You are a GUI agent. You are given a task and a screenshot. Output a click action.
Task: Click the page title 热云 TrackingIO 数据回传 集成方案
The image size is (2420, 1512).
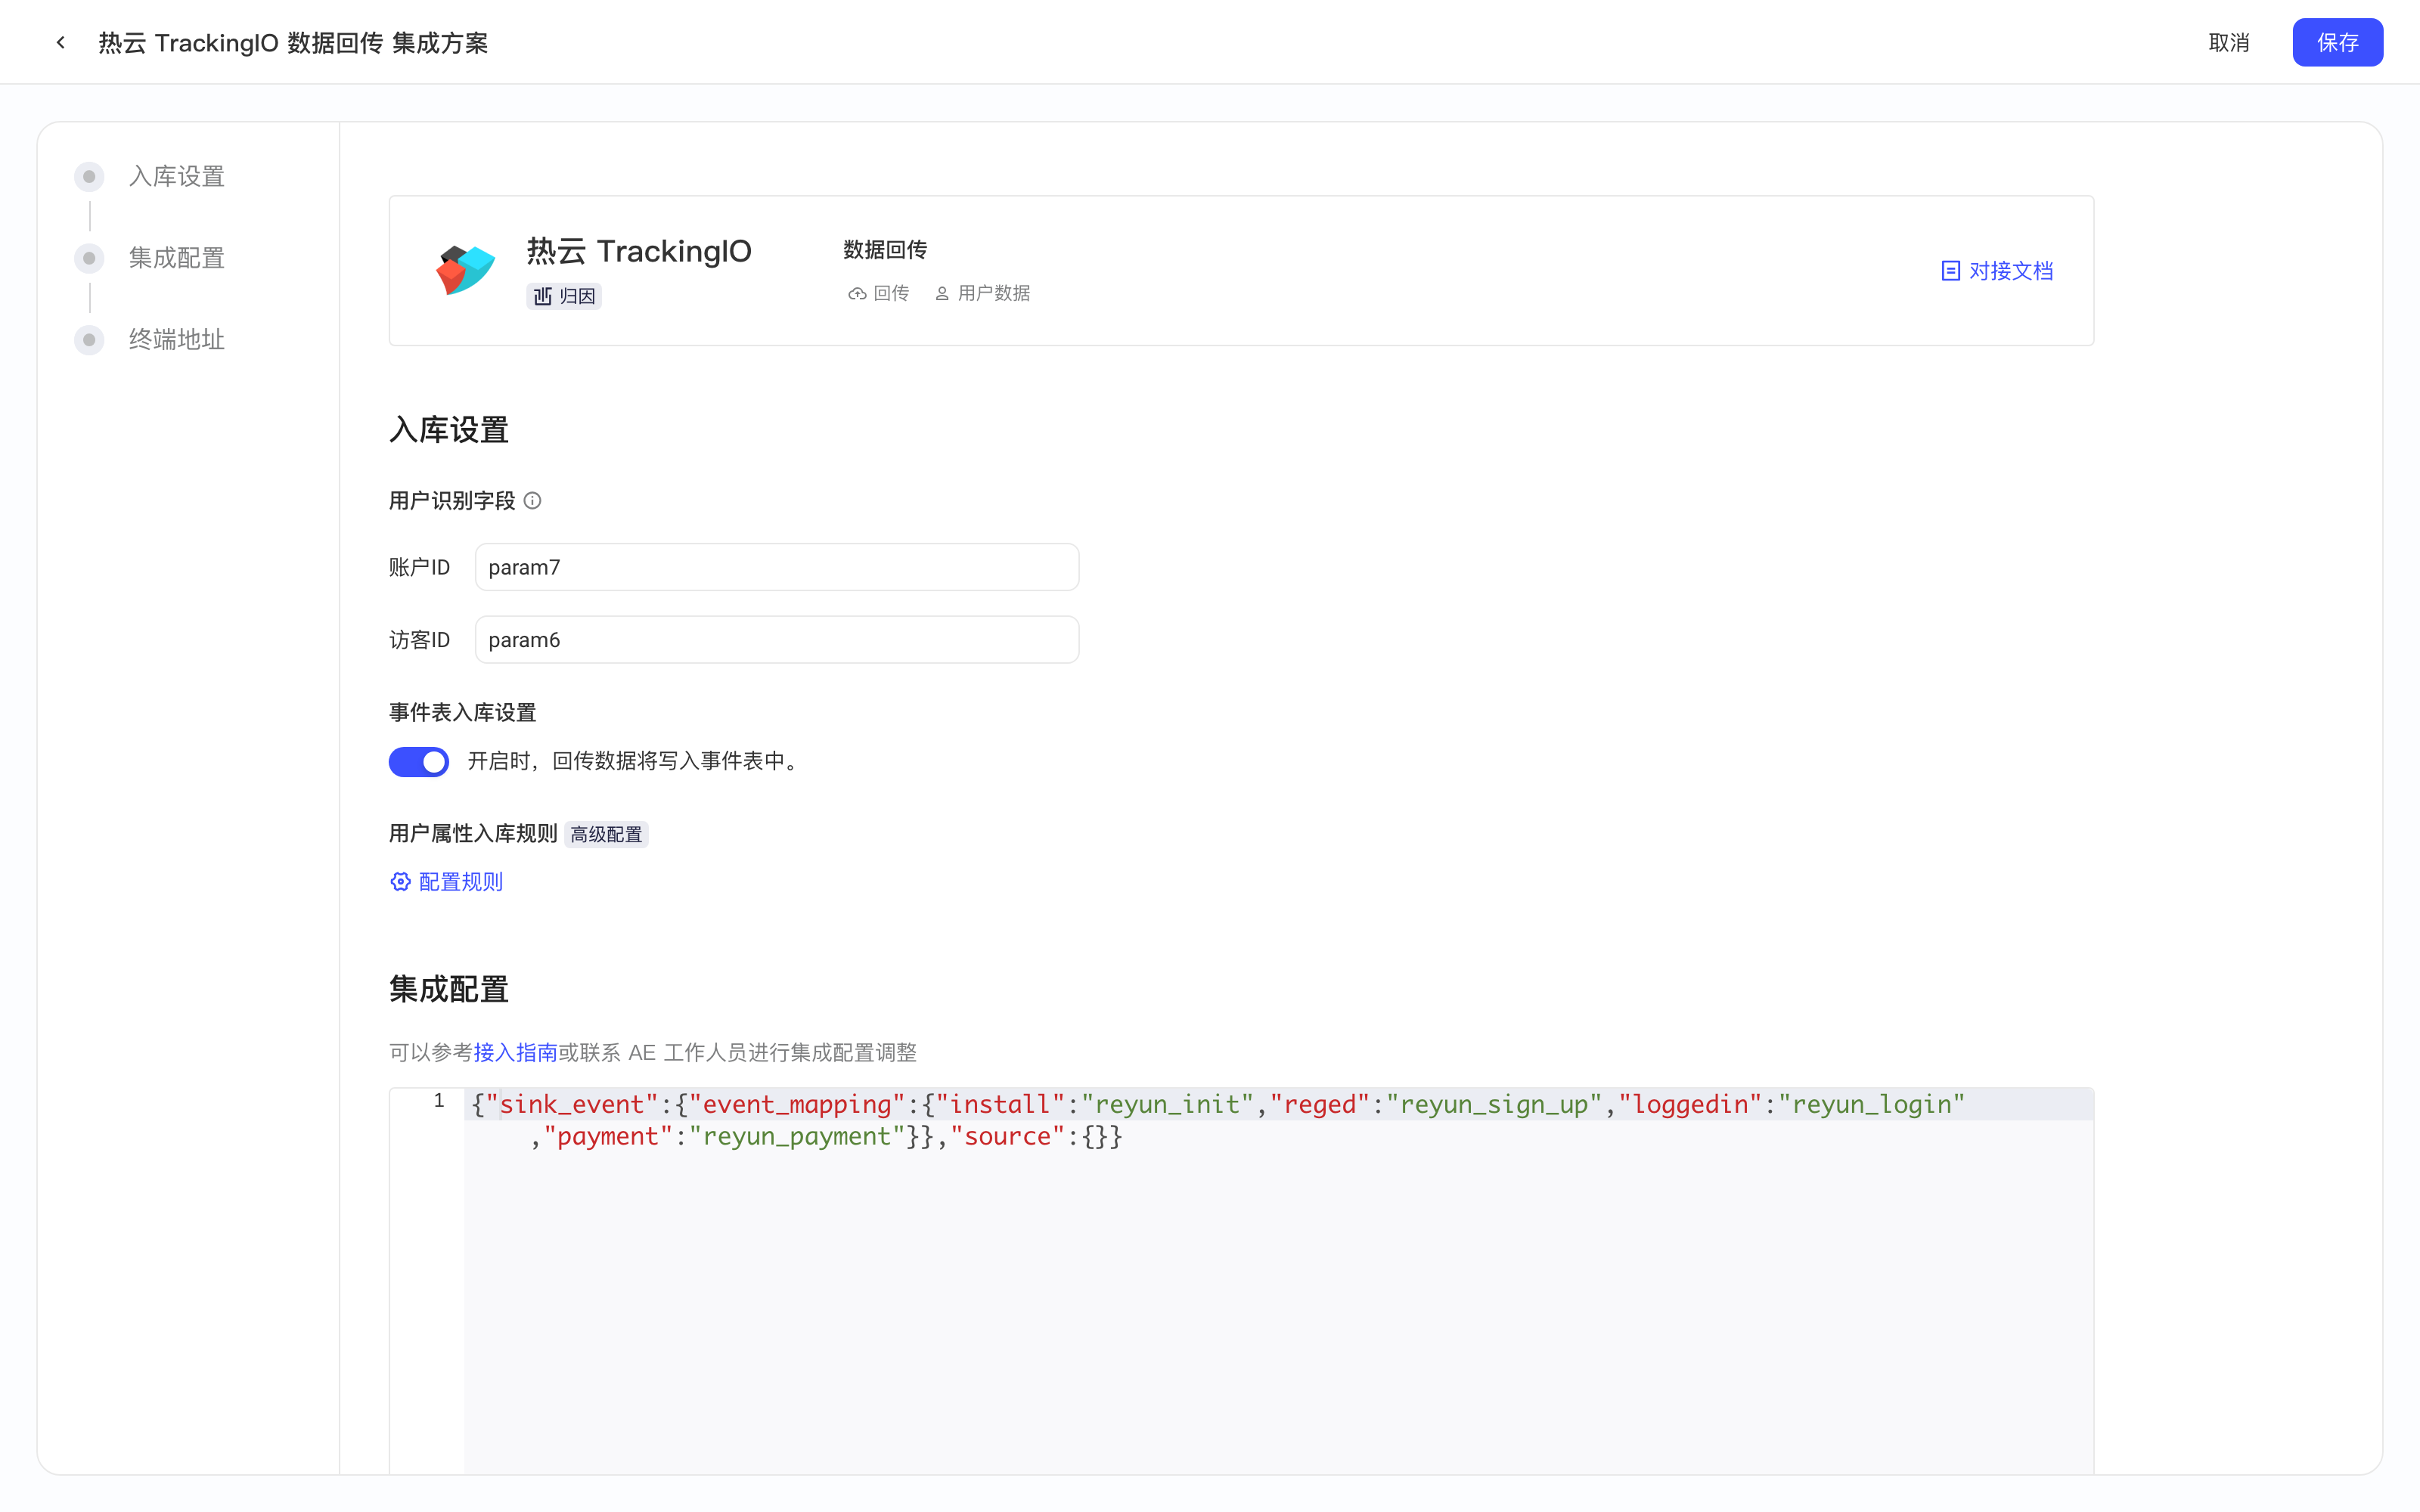(293, 43)
